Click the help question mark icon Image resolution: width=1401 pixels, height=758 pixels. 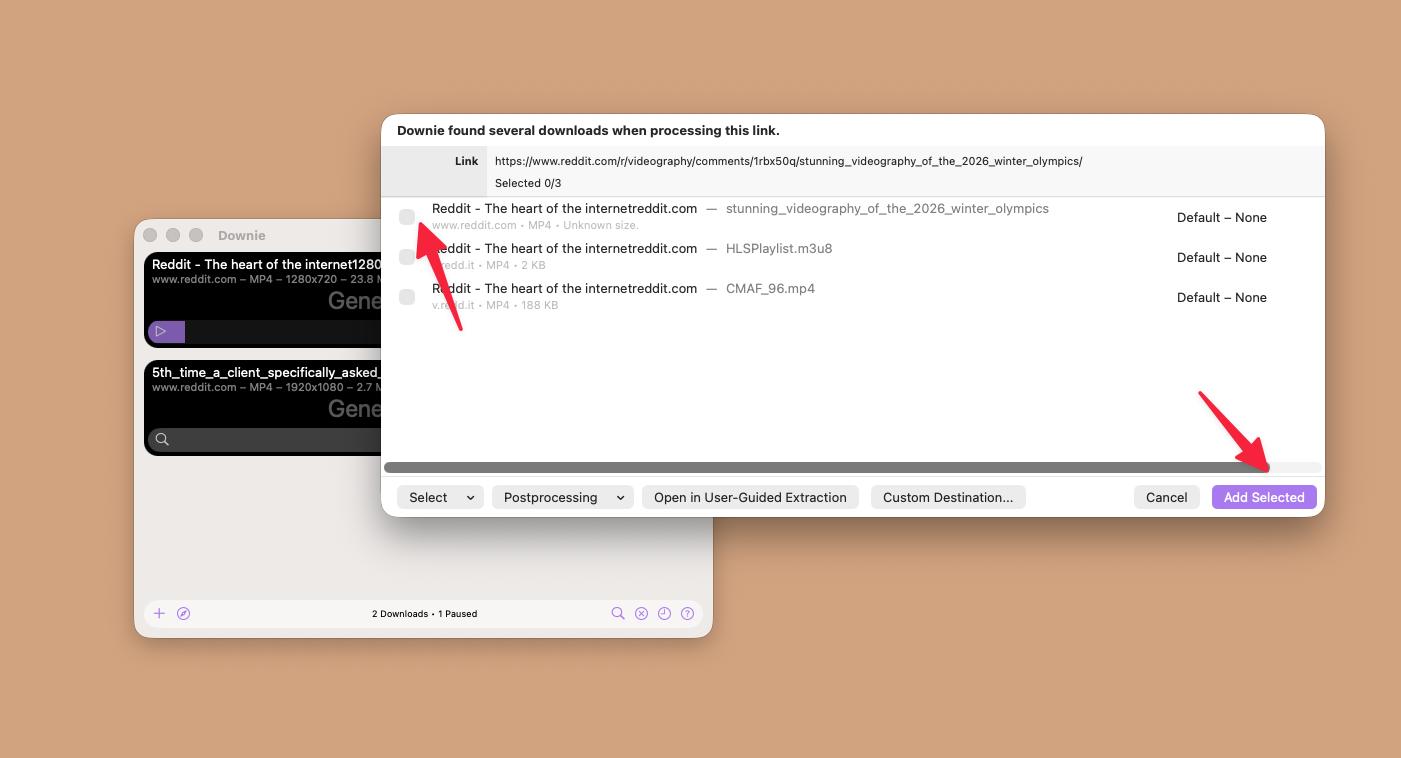[x=687, y=613]
